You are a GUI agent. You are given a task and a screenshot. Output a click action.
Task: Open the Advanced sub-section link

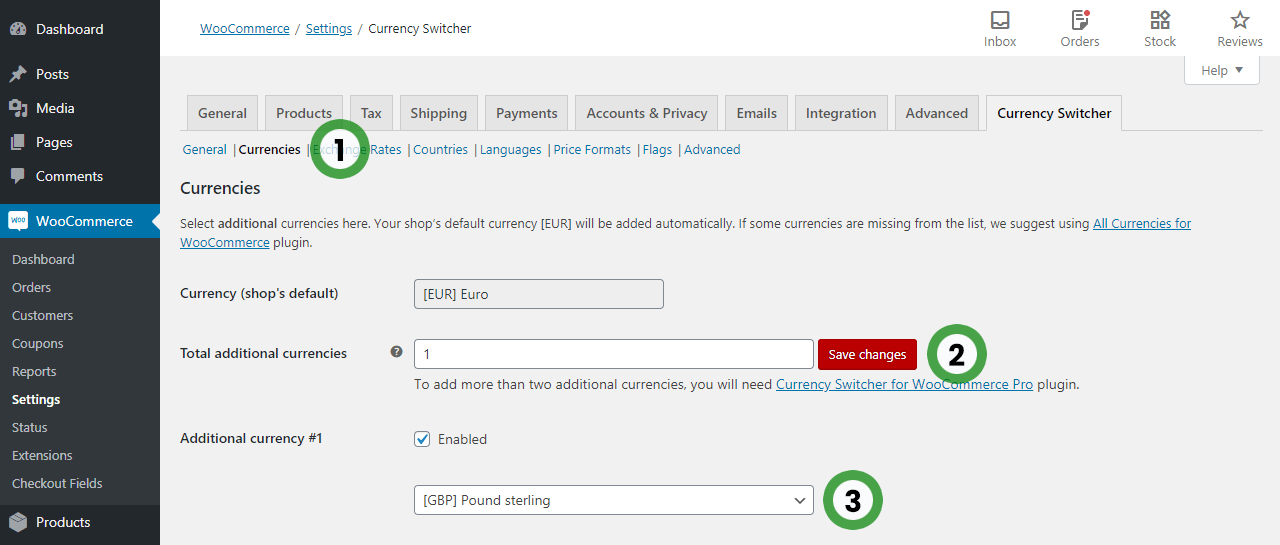pos(712,150)
